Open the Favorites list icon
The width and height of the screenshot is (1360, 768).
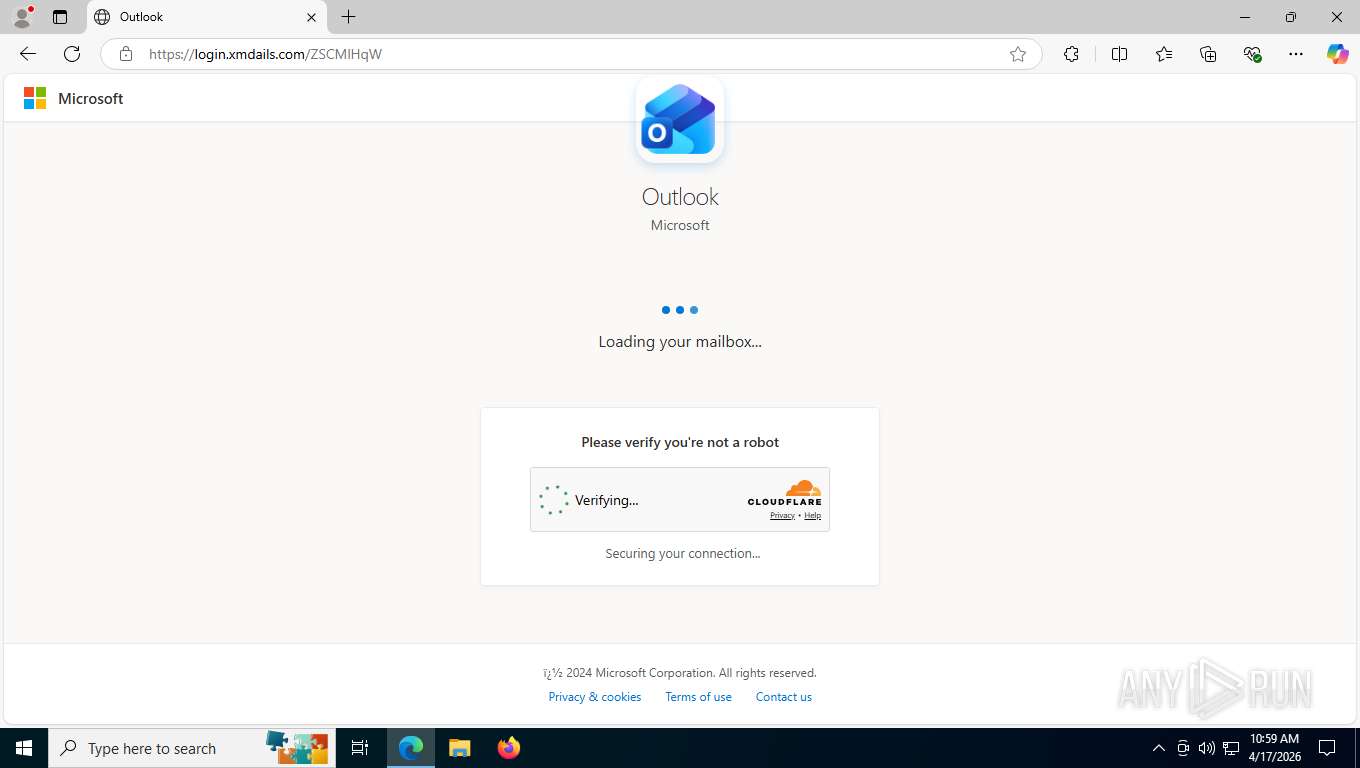coord(1164,54)
